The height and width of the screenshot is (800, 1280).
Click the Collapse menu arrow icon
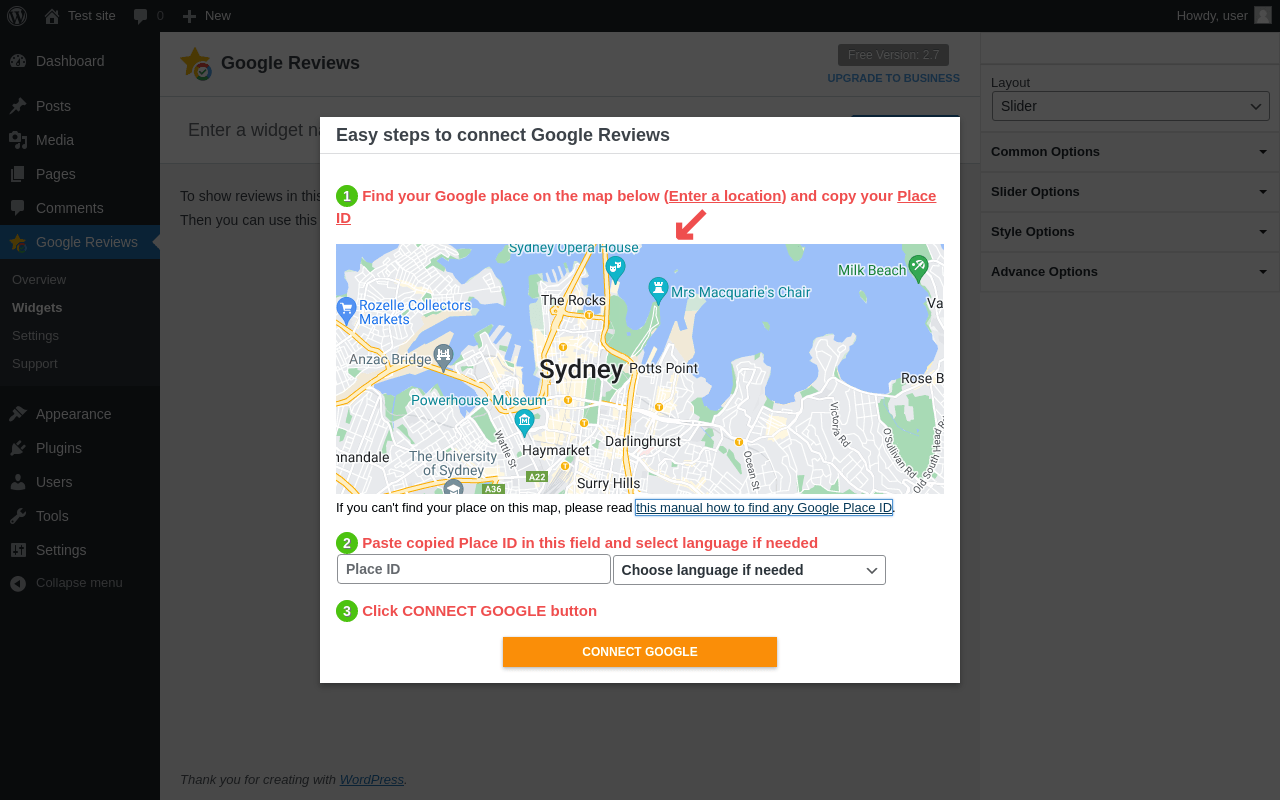point(18,583)
